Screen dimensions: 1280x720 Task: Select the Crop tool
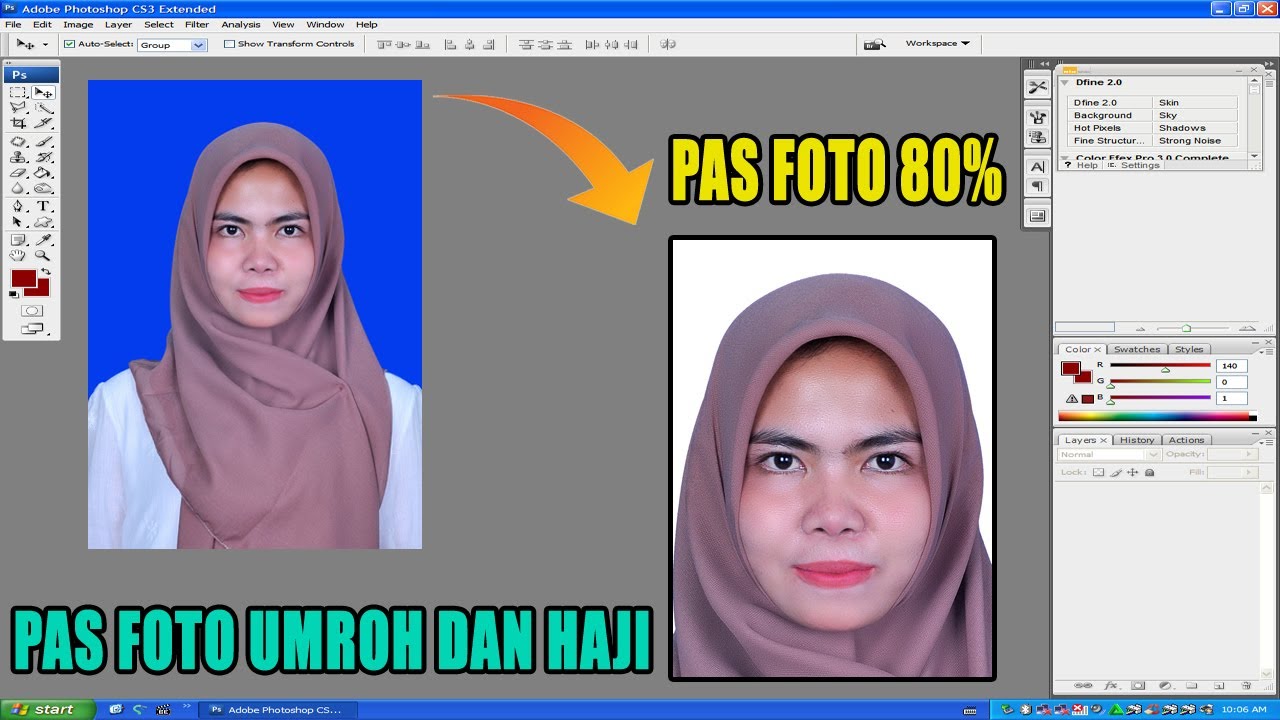(18, 122)
